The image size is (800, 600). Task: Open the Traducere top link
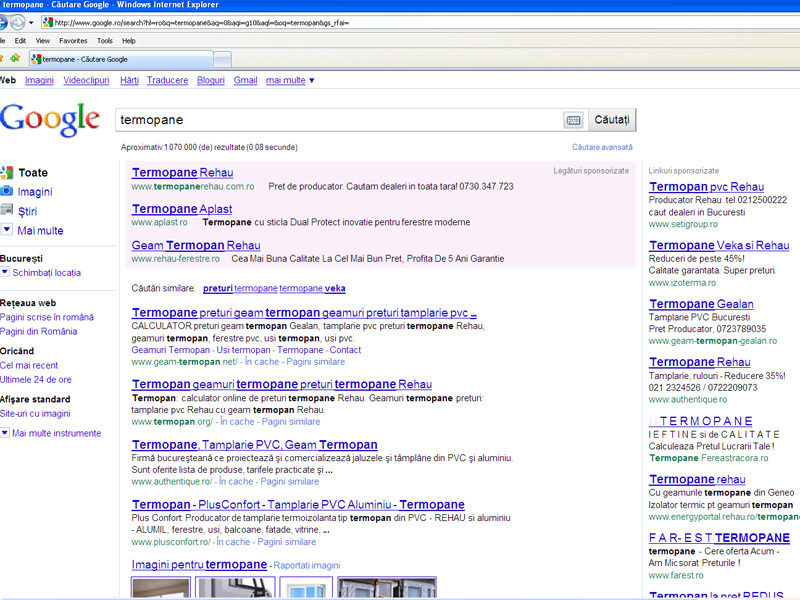(167, 80)
